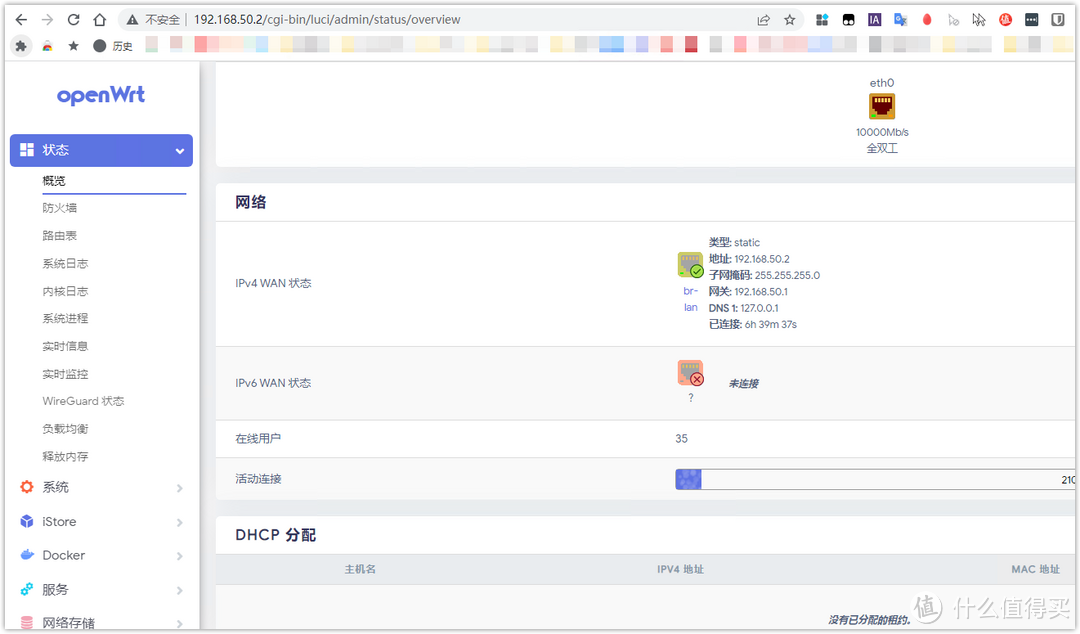Image resolution: width=1080 pixels, height=634 pixels.
Task: Click the shield extension icon at far right
Action: [1058, 20]
